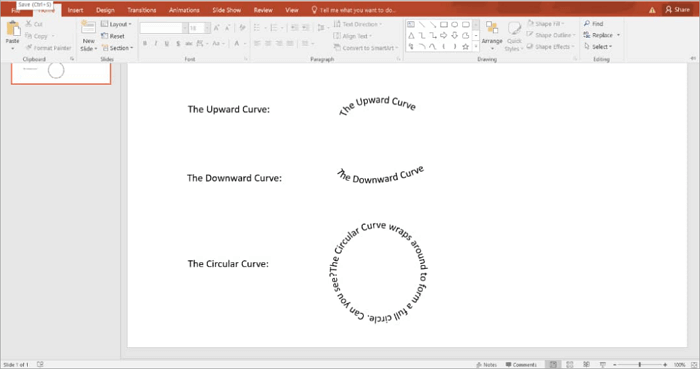Expand the font name combo box
This screenshot has width=700, height=369.
(185, 28)
